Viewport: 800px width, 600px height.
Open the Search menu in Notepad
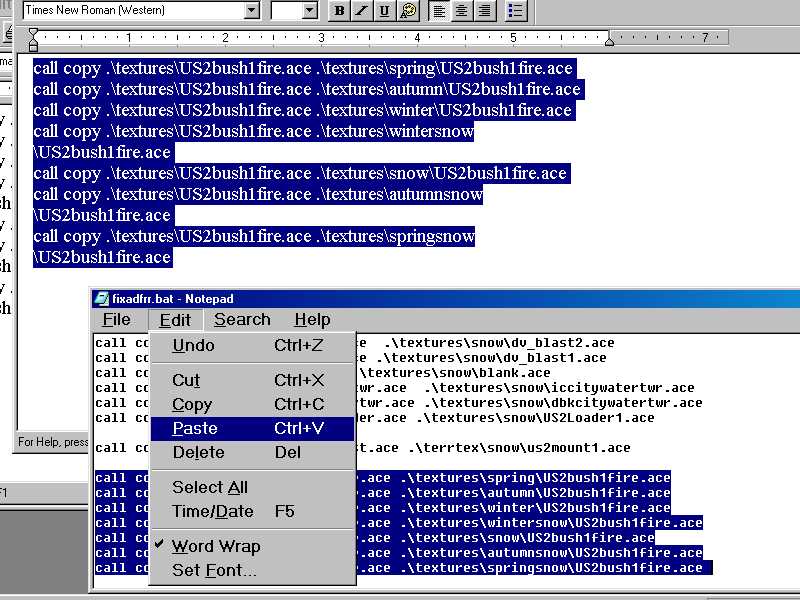point(242,320)
